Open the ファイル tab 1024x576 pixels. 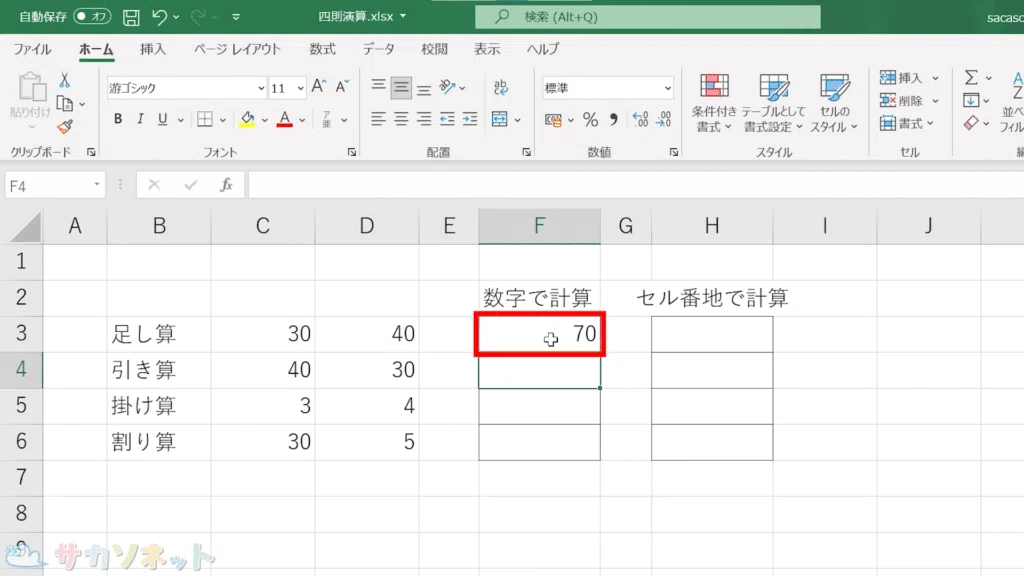click(x=32, y=49)
